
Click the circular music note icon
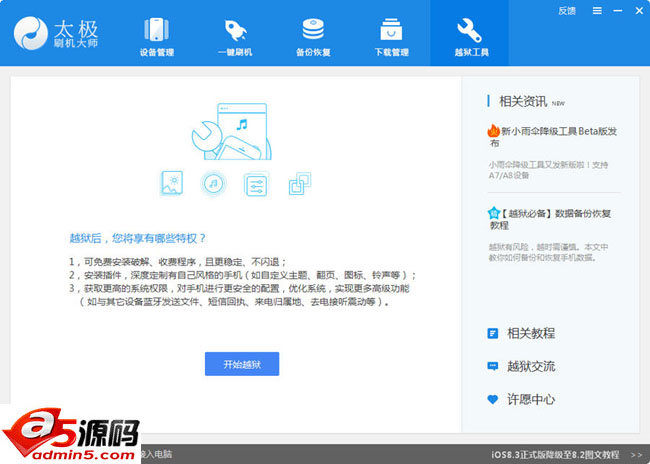click(x=212, y=183)
